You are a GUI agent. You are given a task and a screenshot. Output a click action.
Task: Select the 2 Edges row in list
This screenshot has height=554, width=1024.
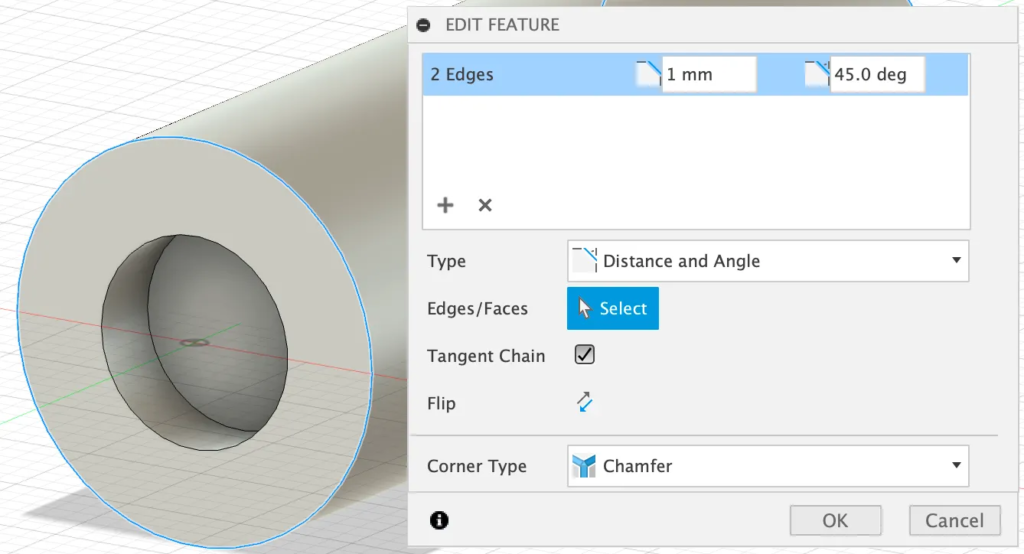[x=520, y=75]
